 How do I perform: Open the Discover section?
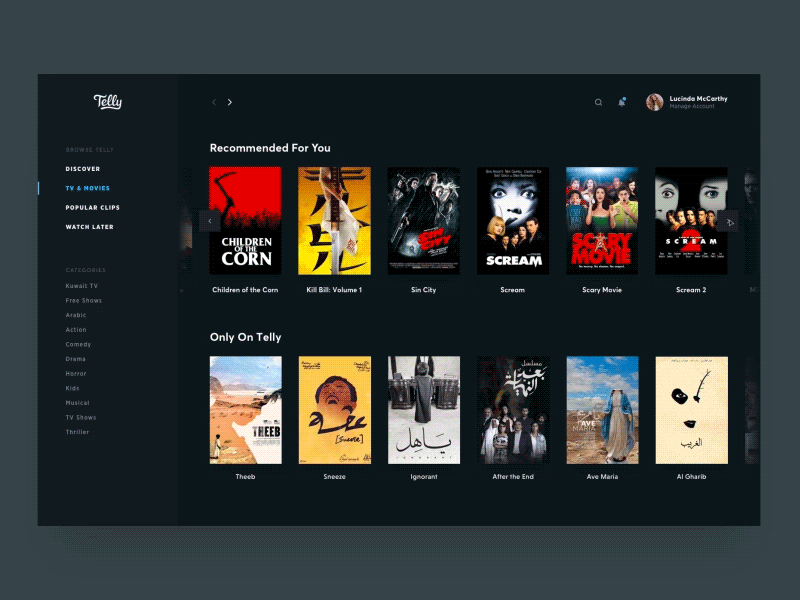click(x=81, y=168)
